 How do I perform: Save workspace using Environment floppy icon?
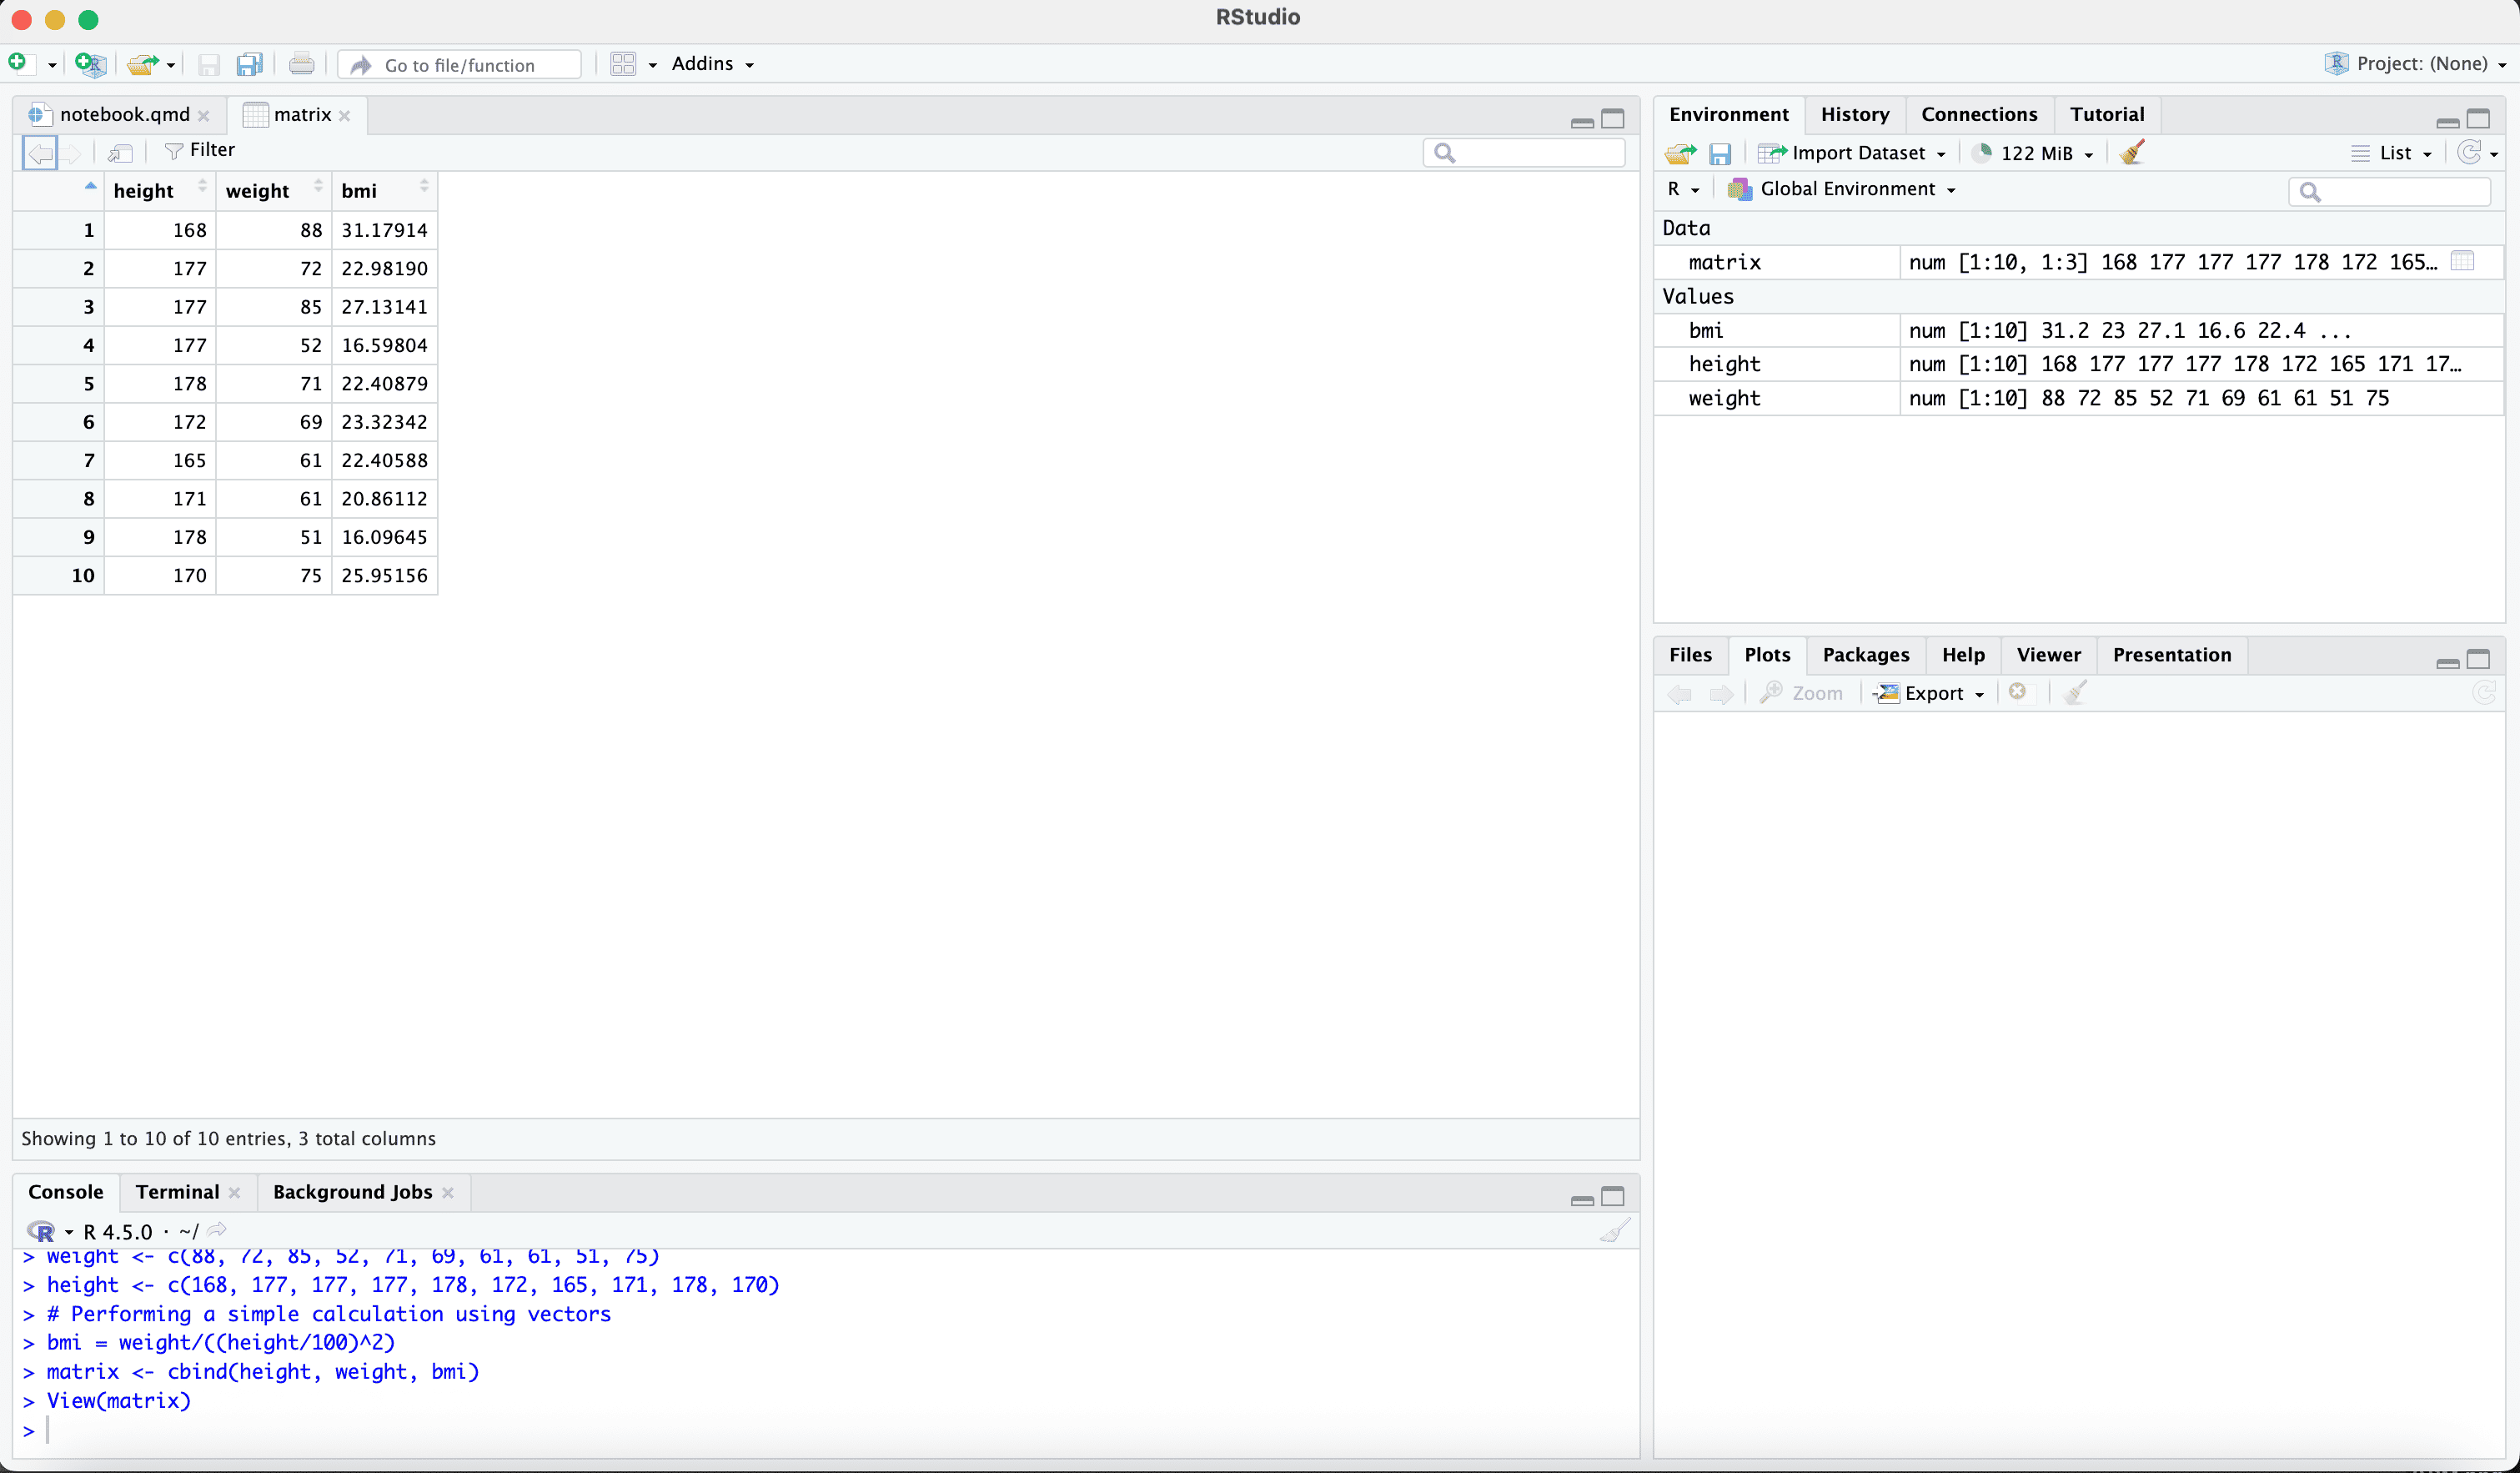click(x=1719, y=153)
